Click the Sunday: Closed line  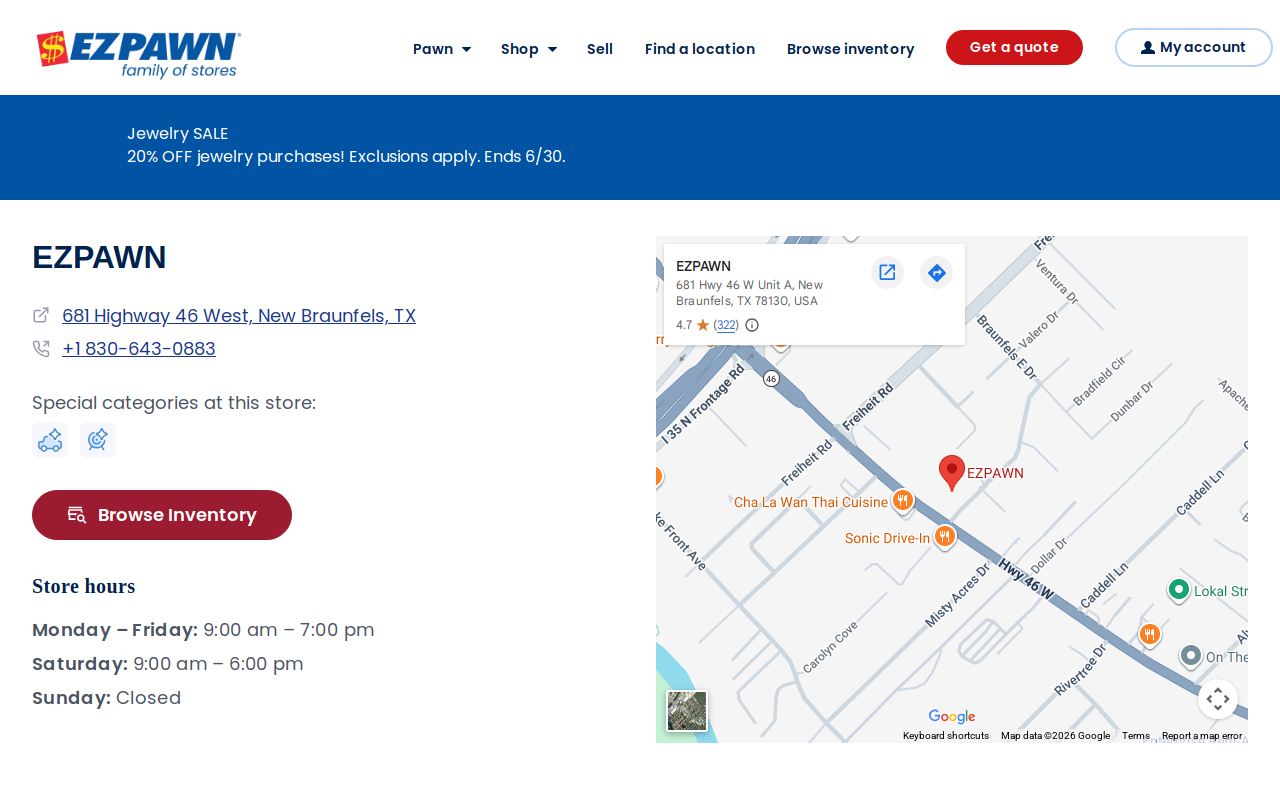click(107, 698)
